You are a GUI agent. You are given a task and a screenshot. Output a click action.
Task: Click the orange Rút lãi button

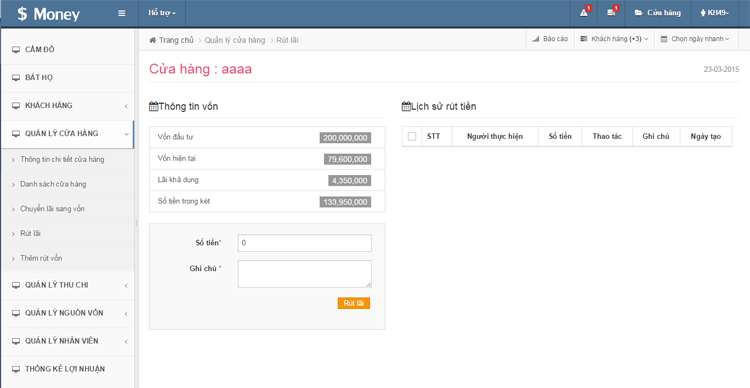tap(353, 303)
